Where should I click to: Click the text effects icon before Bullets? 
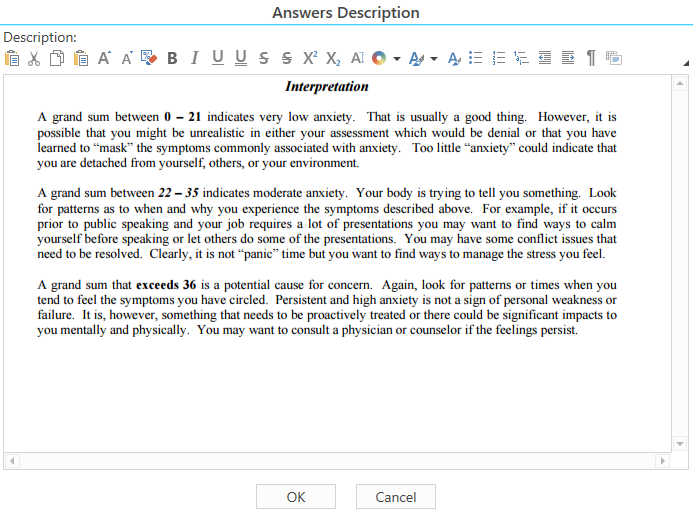tap(454, 58)
